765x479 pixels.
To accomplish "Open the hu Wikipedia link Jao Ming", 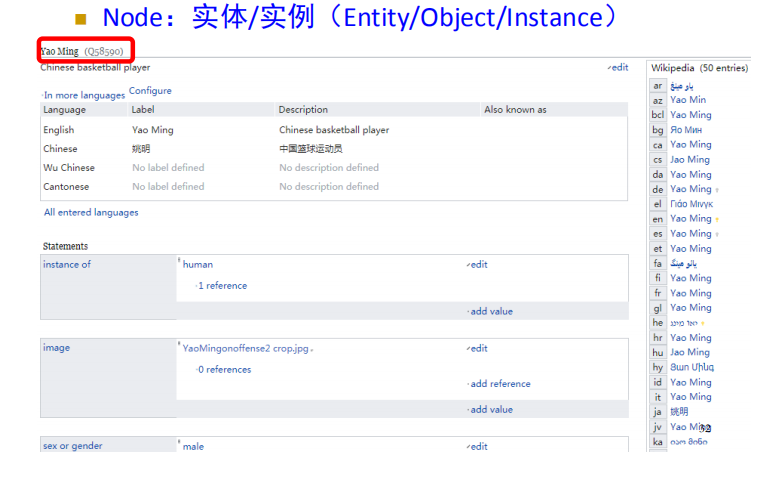I will tap(690, 352).
